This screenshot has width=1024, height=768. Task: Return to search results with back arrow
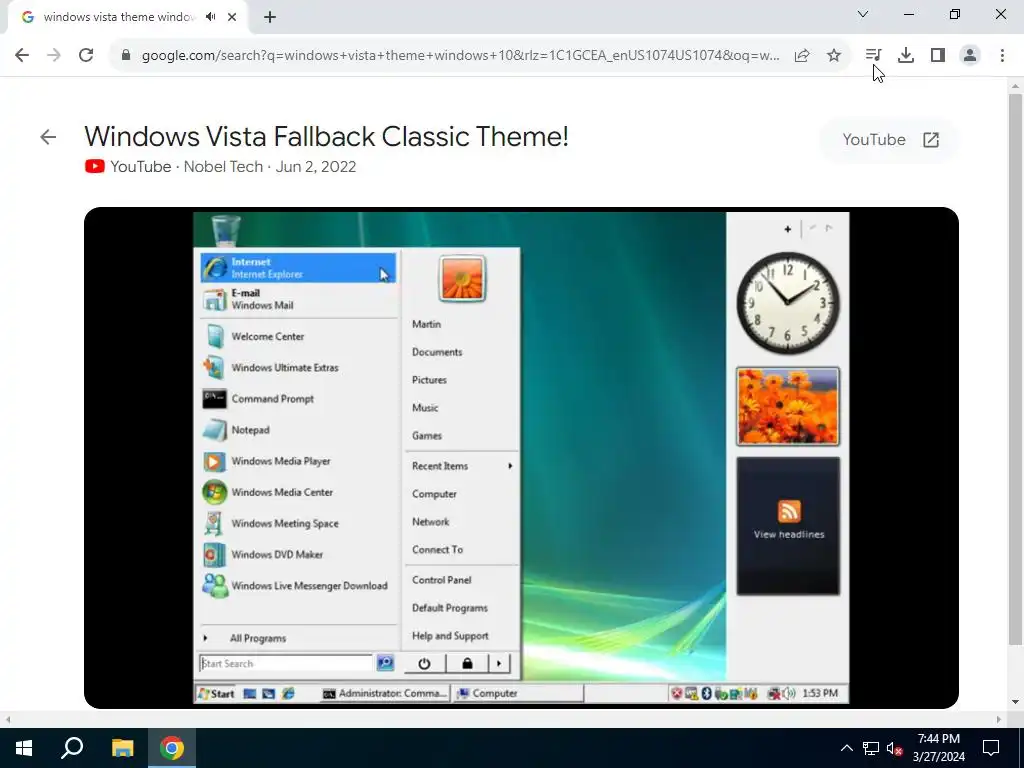coord(48,136)
